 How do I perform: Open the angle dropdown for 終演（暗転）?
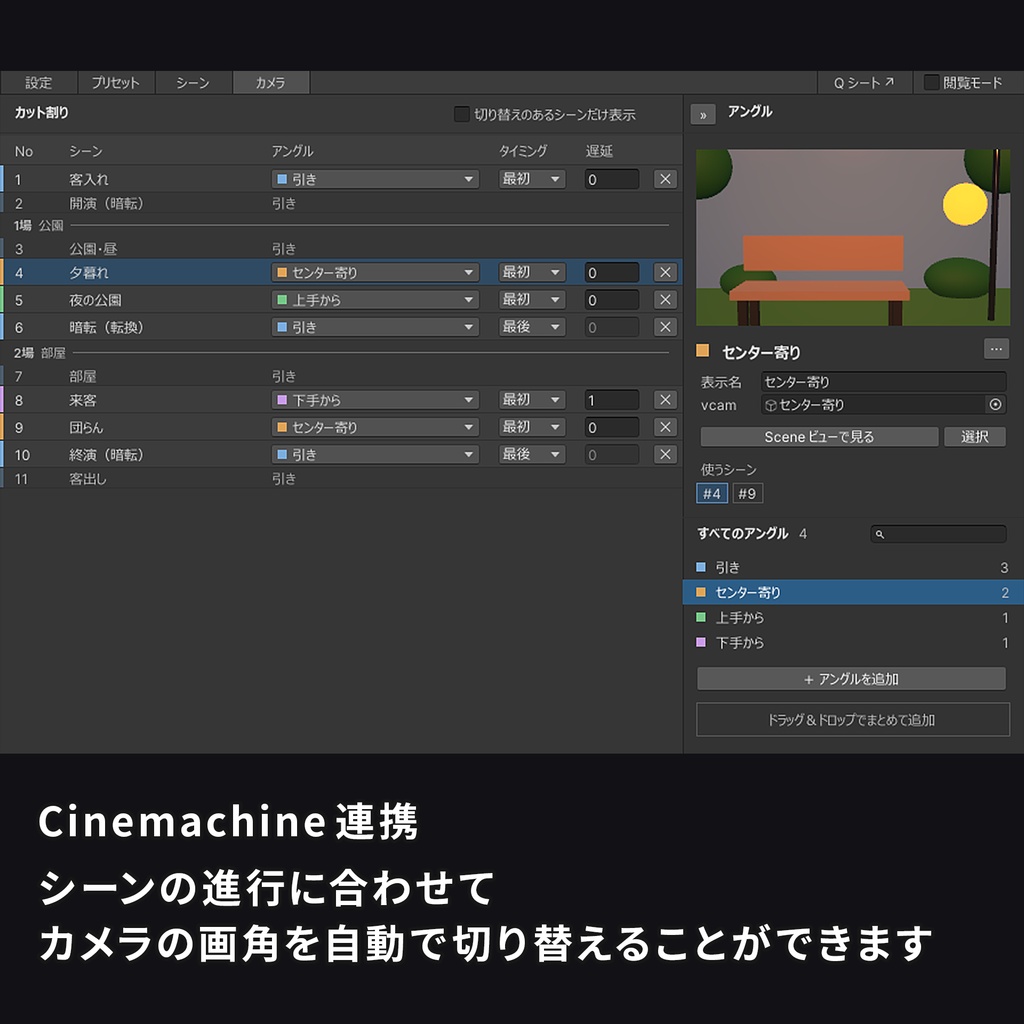click(x=375, y=455)
